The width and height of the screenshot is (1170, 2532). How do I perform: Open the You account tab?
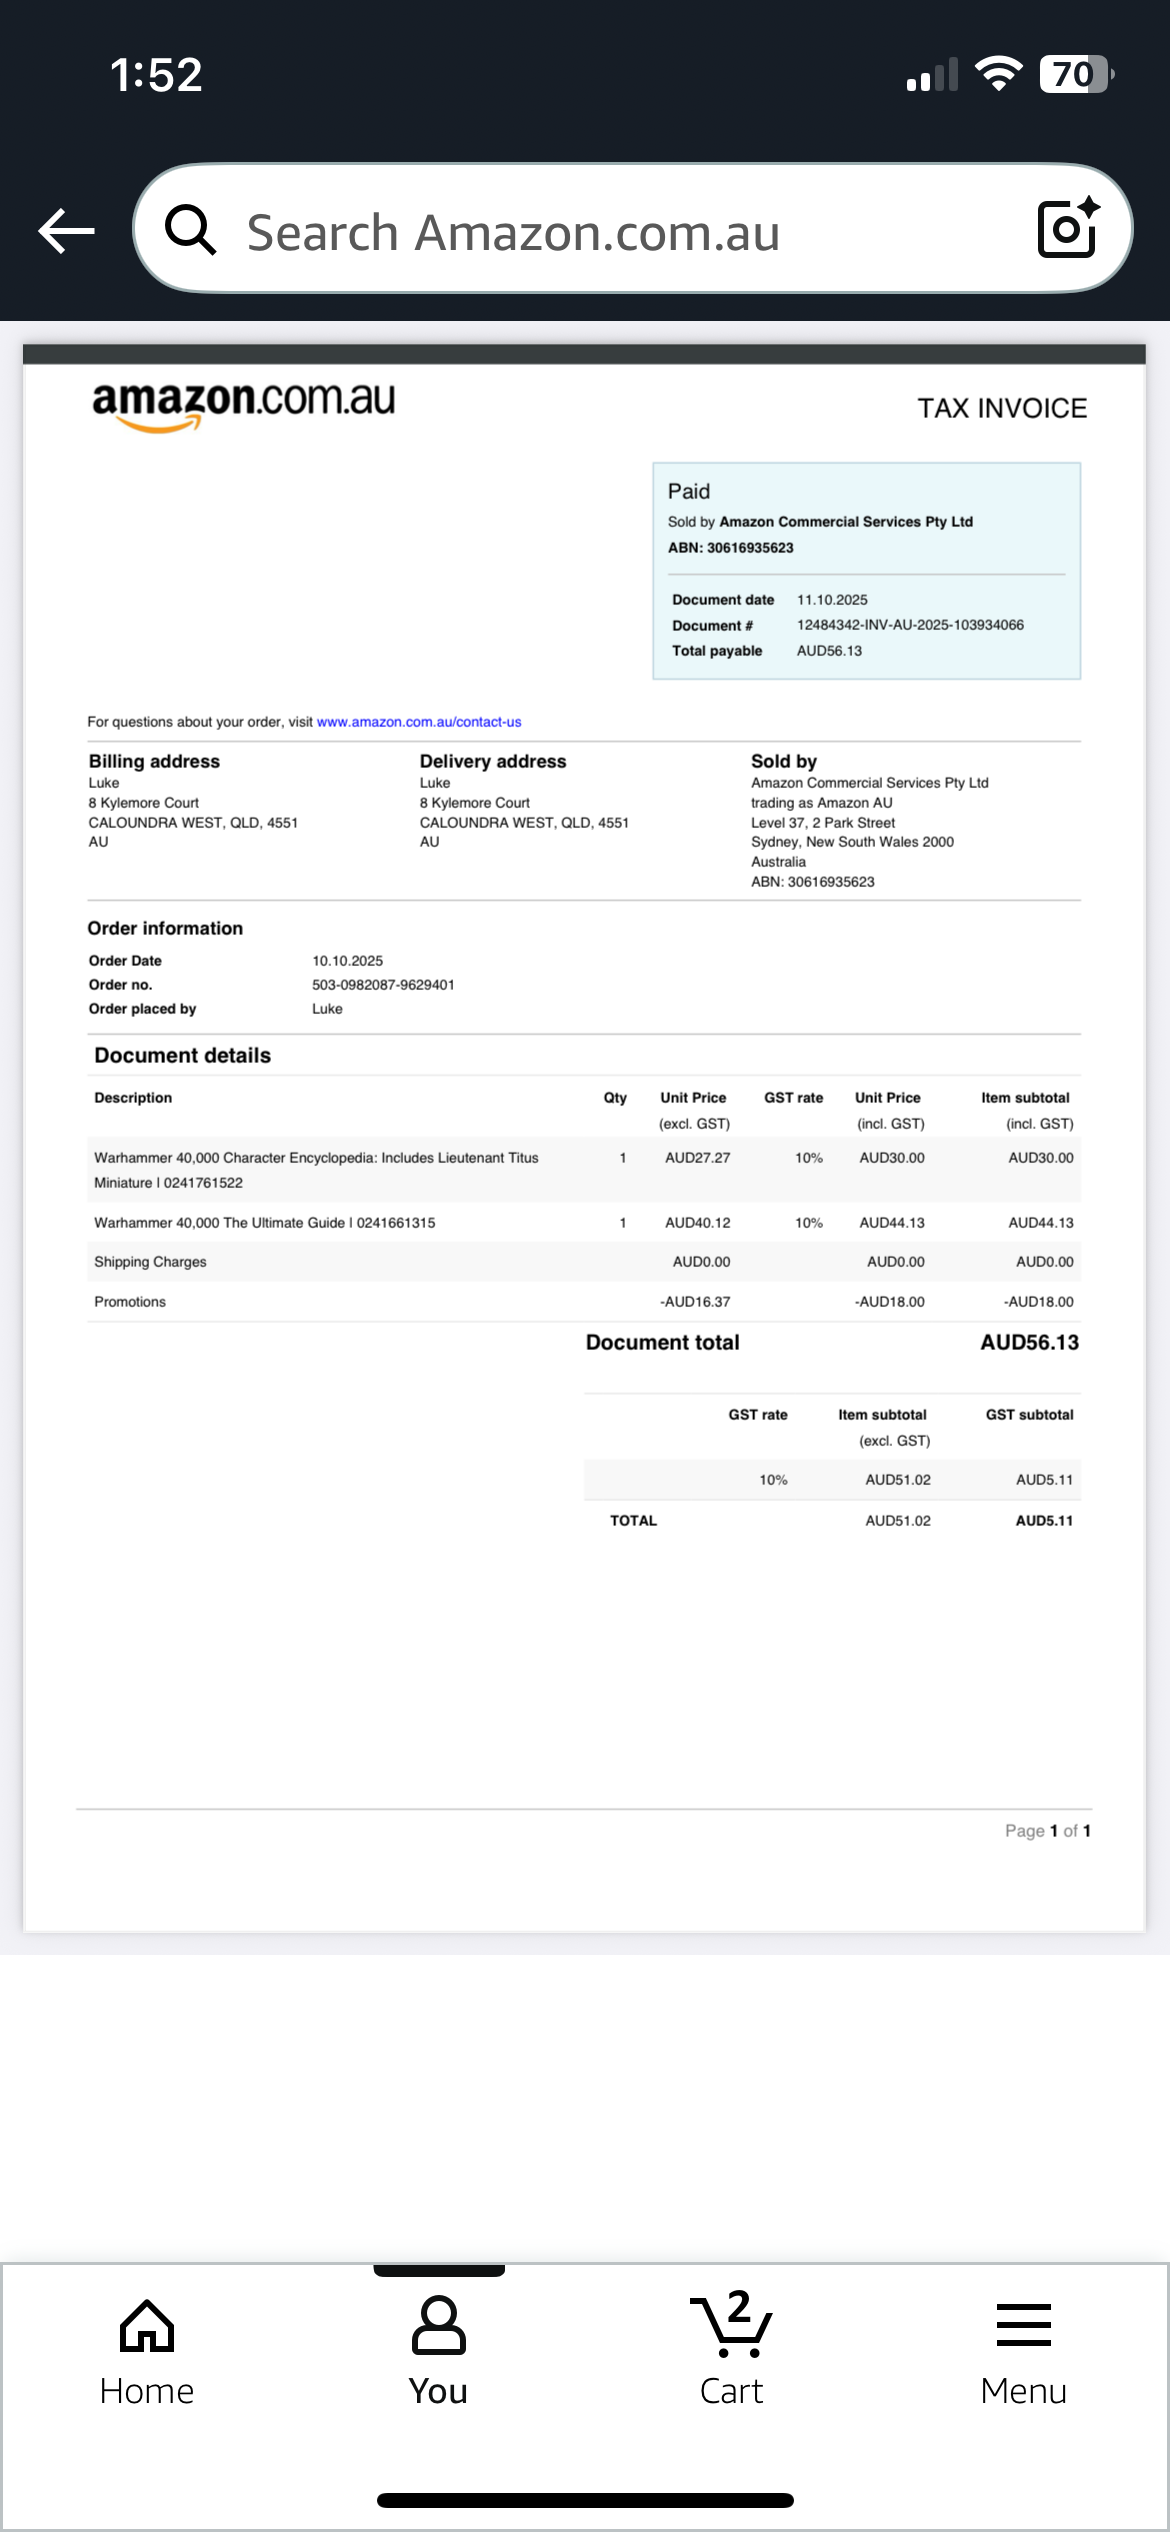[438, 2352]
